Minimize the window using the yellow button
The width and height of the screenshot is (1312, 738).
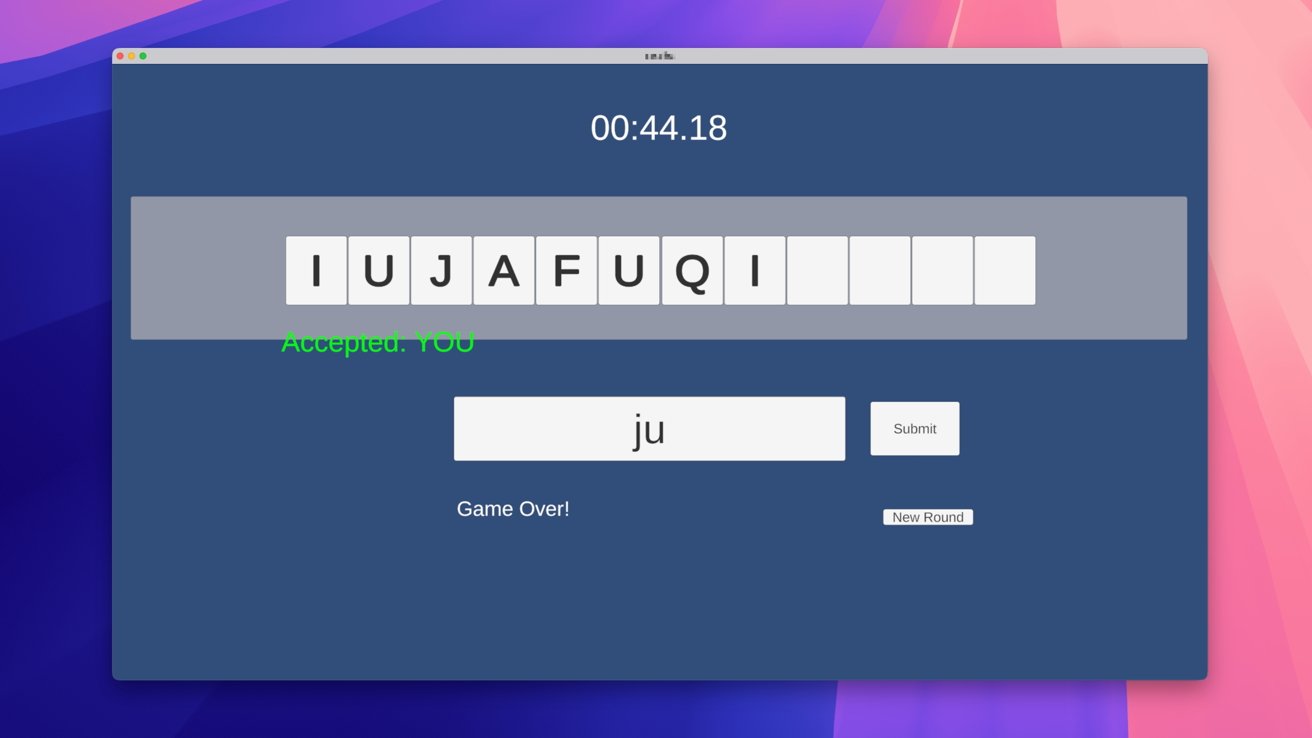click(x=131, y=56)
